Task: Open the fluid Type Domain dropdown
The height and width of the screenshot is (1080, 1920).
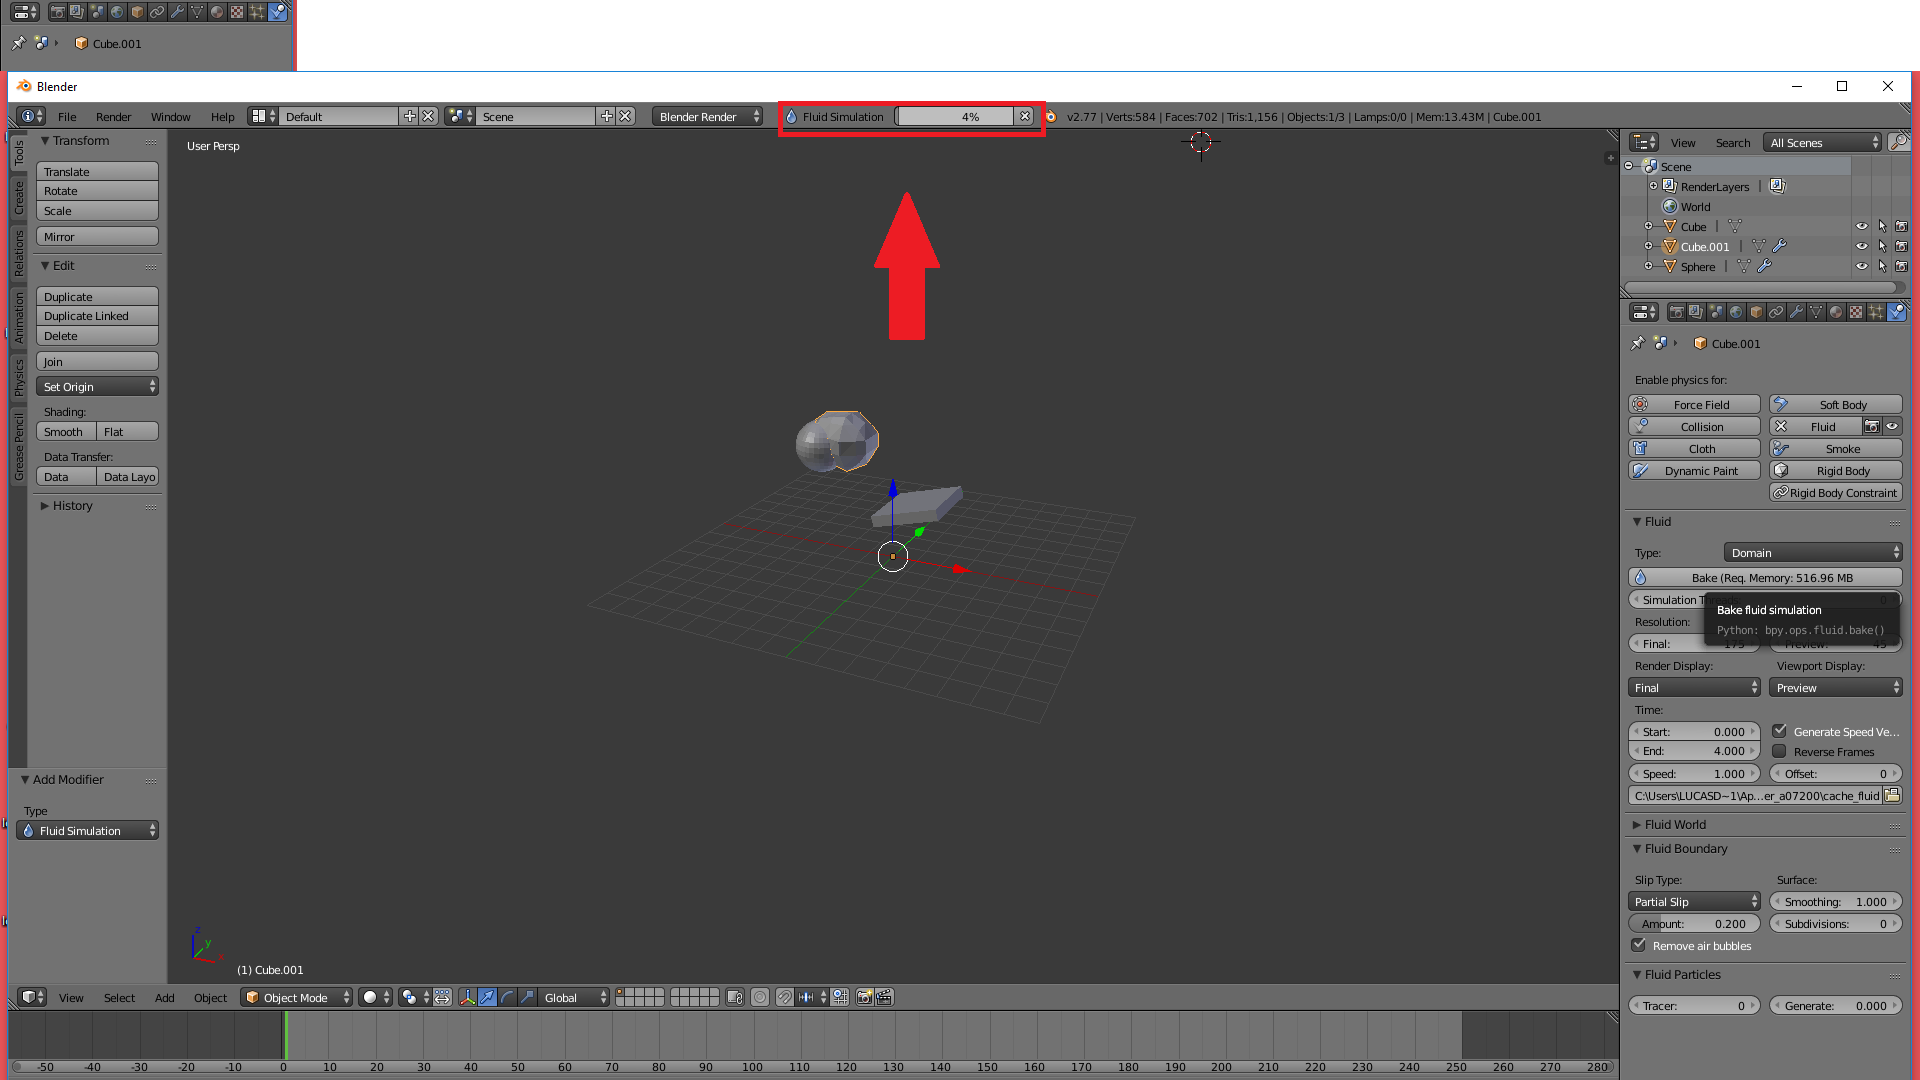Action: pyautogui.click(x=1812, y=553)
